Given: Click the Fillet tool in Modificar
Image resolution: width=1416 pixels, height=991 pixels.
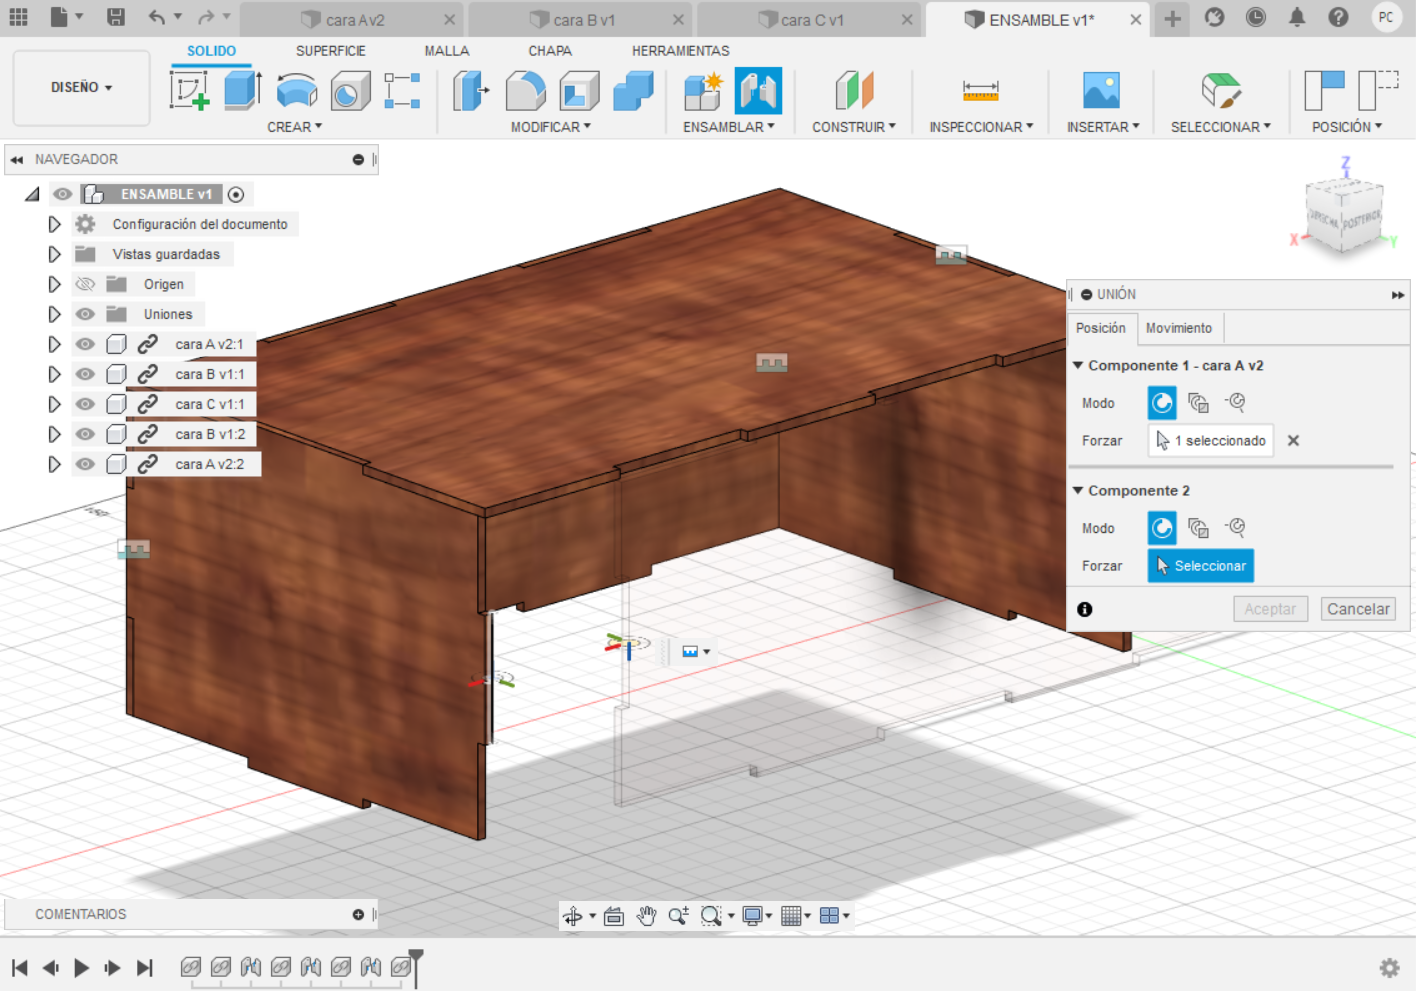Looking at the screenshot, I should [525, 91].
